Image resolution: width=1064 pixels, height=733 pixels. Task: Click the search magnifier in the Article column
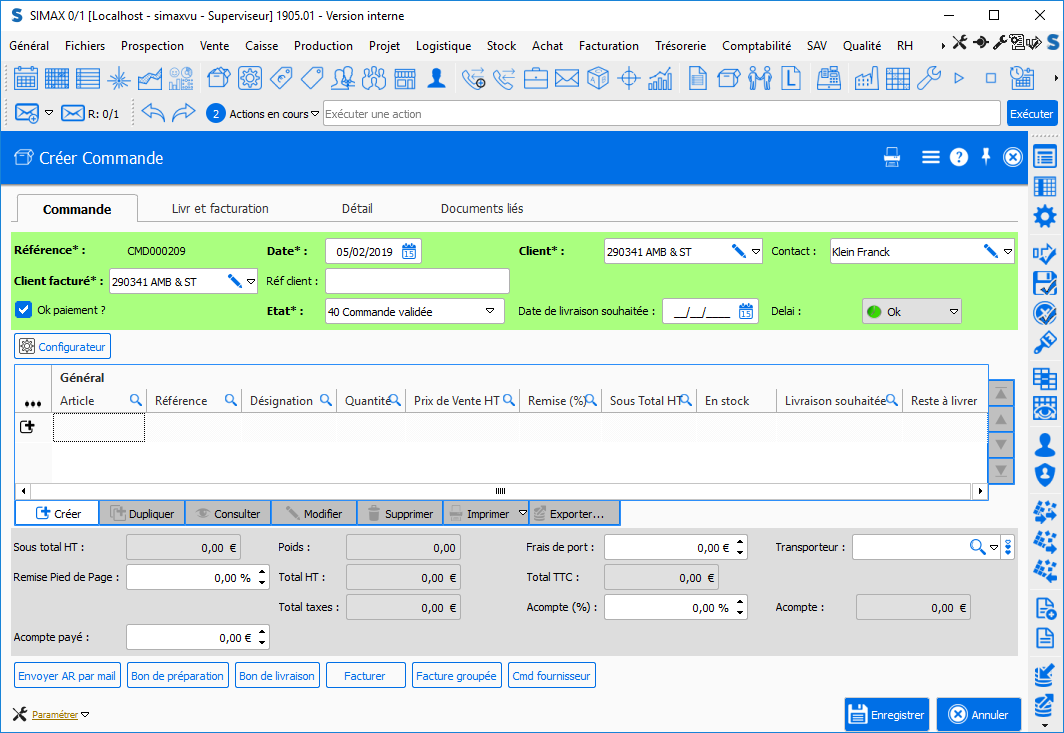pos(136,400)
